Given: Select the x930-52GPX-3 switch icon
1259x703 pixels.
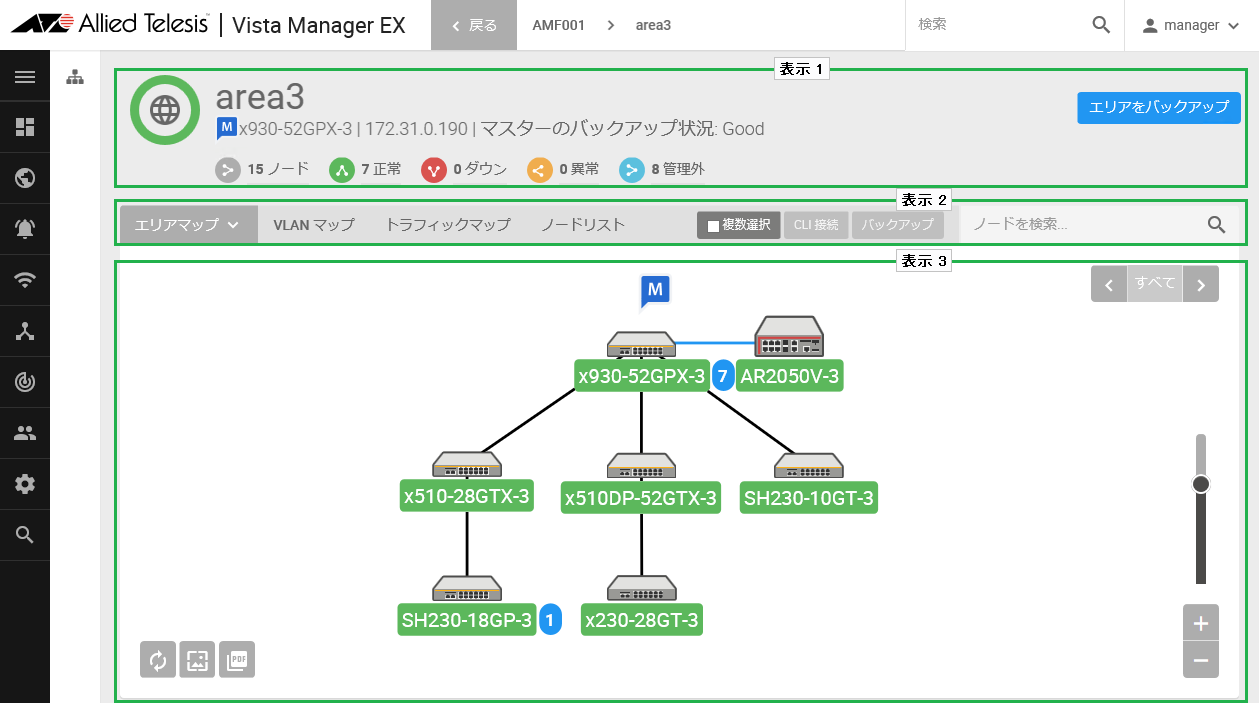Looking at the screenshot, I should [641, 344].
